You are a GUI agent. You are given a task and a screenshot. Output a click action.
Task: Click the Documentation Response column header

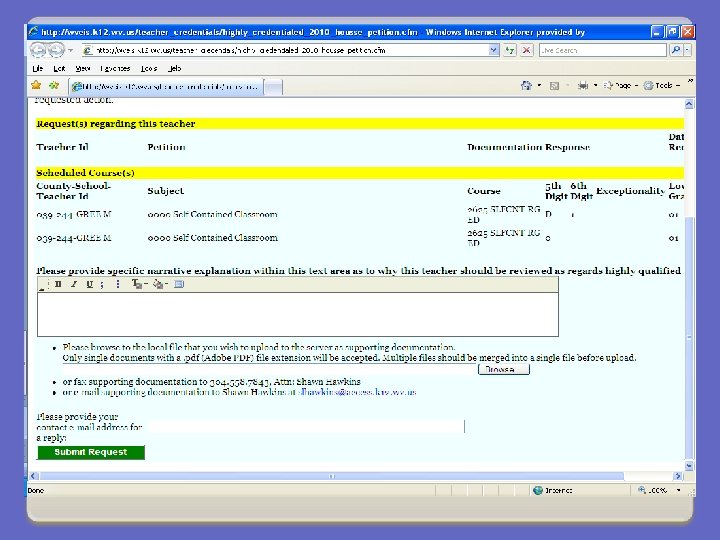tap(529, 147)
